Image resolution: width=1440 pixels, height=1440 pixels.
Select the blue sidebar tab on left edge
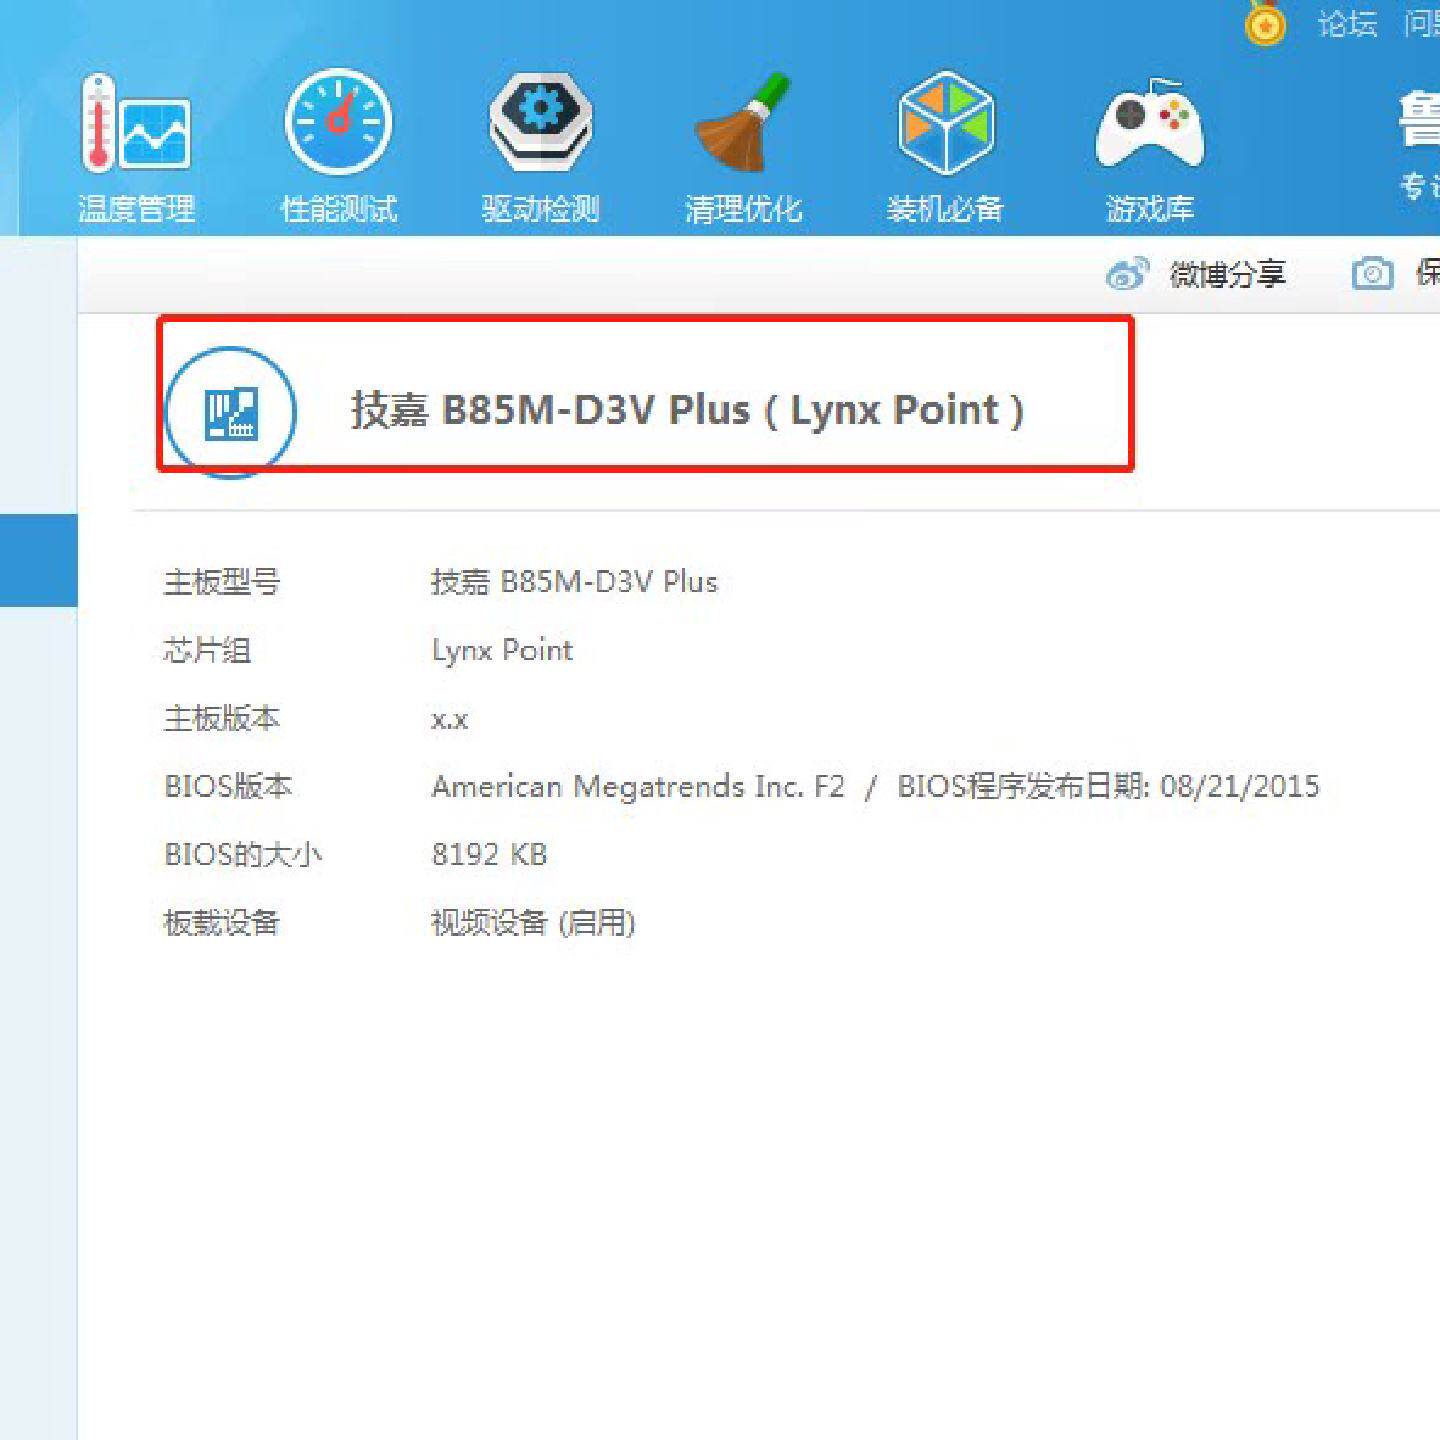coord(39,560)
